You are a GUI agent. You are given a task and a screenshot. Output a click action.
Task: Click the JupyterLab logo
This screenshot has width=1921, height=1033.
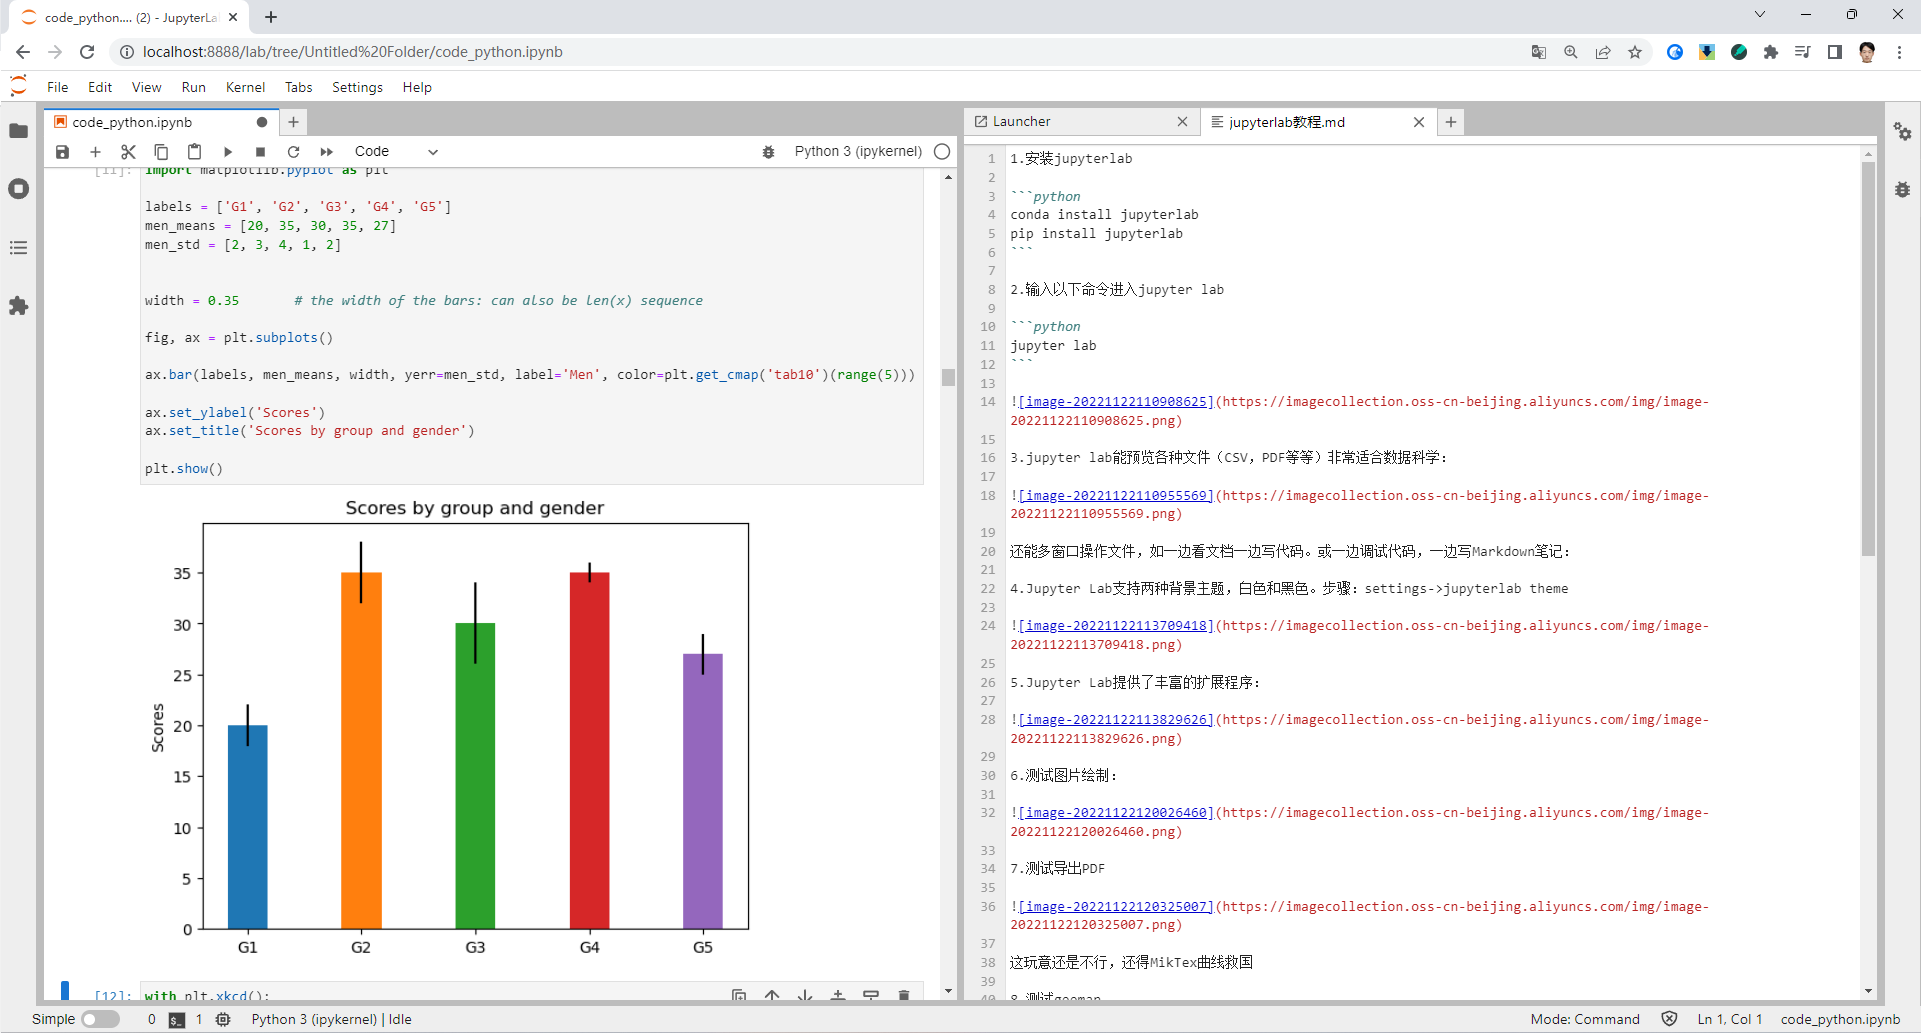click(18, 87)
